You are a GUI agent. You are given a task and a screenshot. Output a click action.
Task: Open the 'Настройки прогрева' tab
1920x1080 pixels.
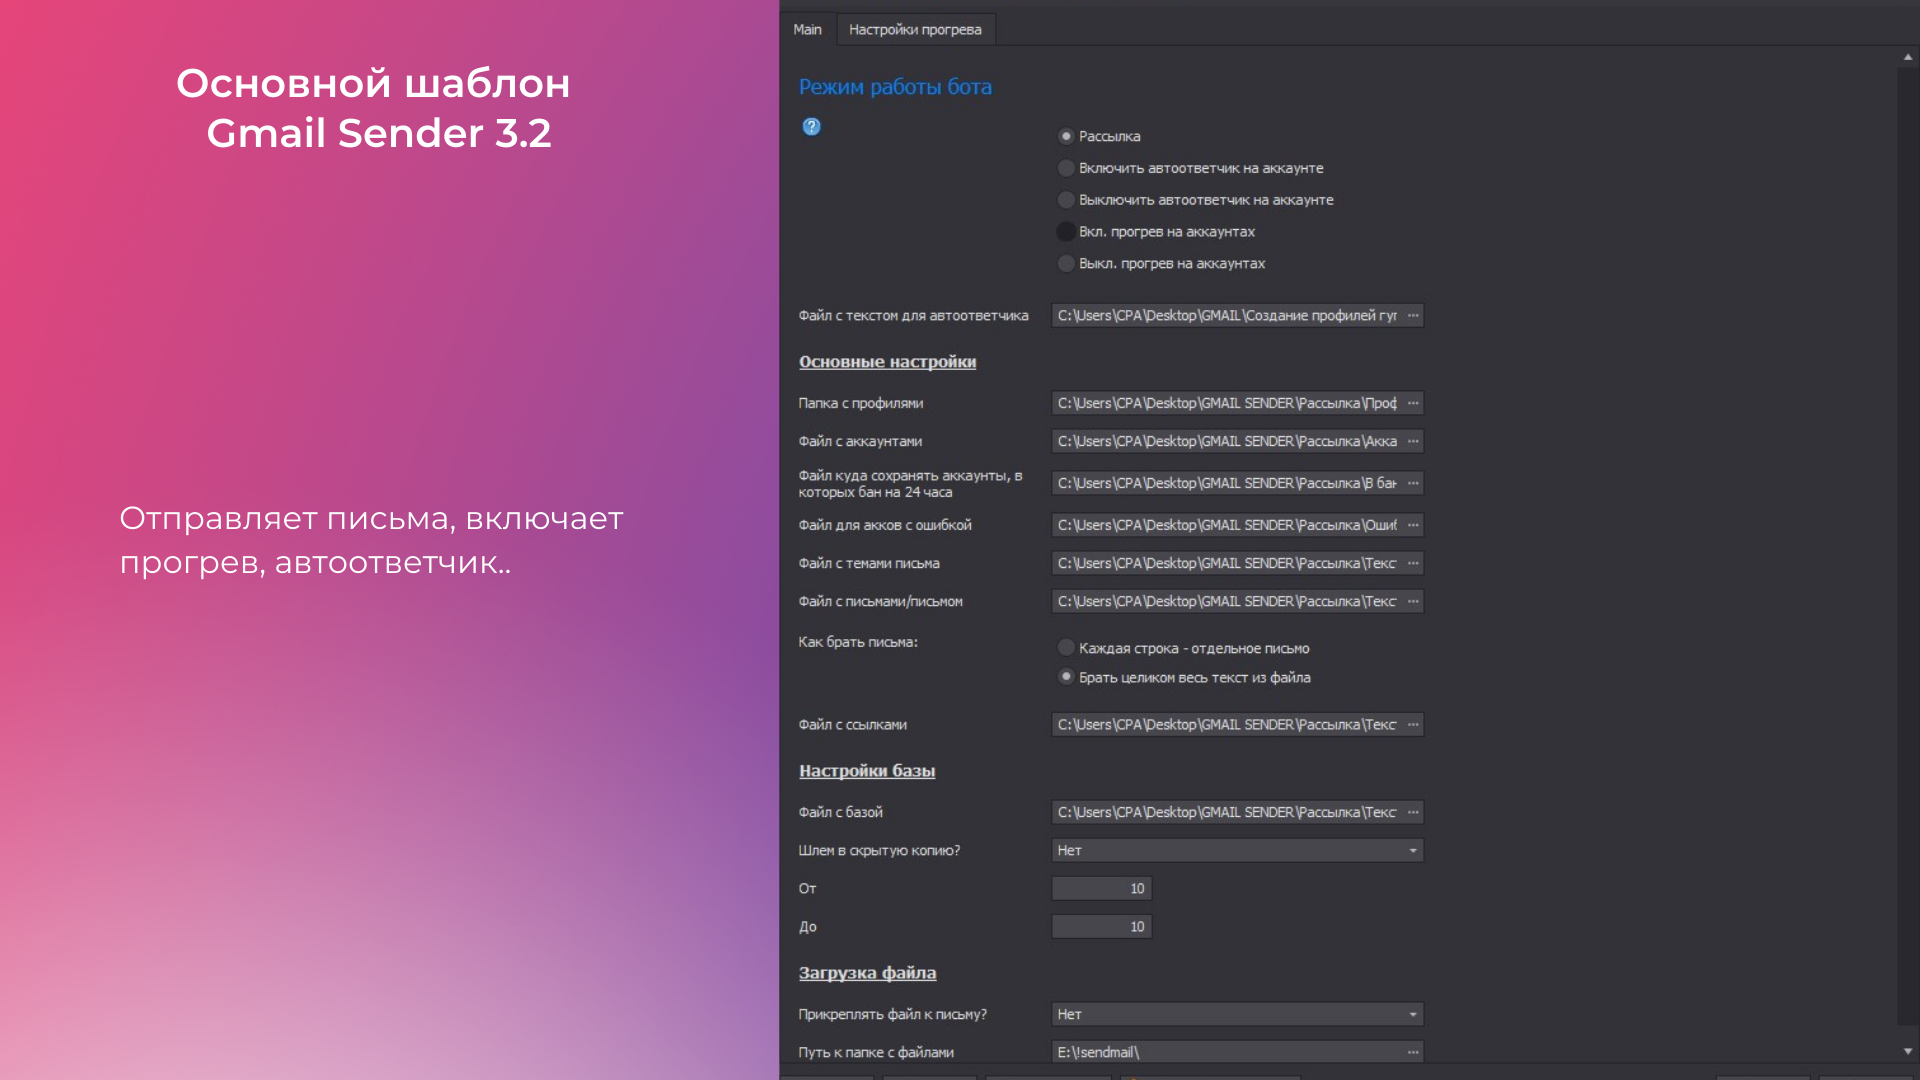pyautogui.click(x=915, y=30)
